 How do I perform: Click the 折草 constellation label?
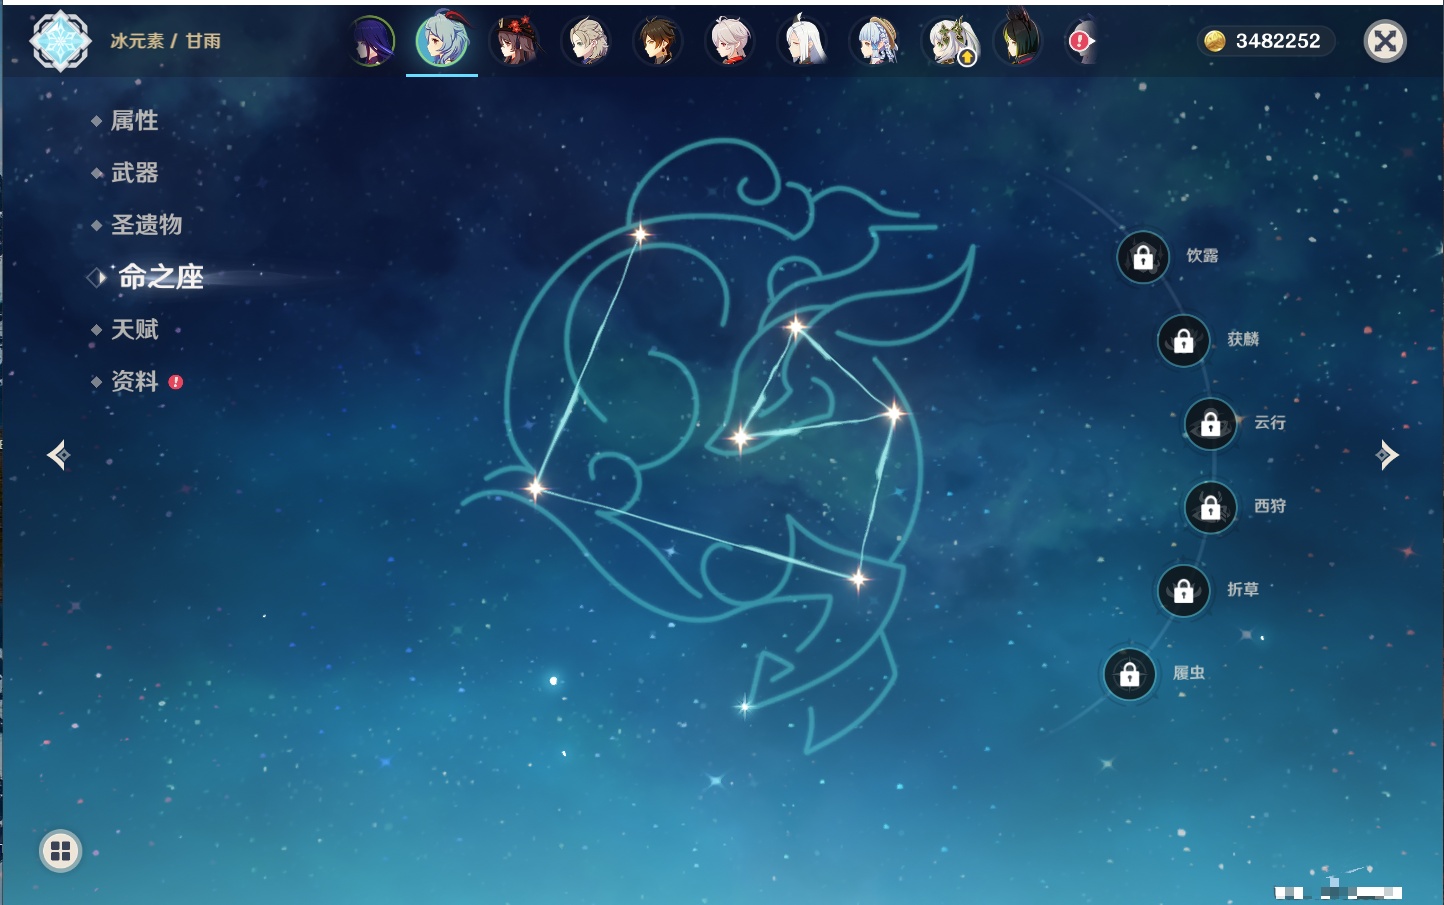coord(1243,590)
